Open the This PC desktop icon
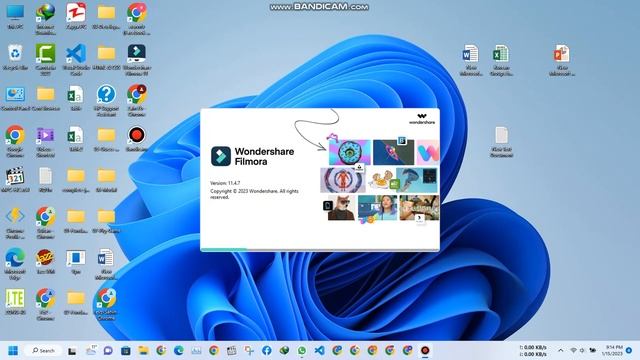 click(x=15, y=16)
